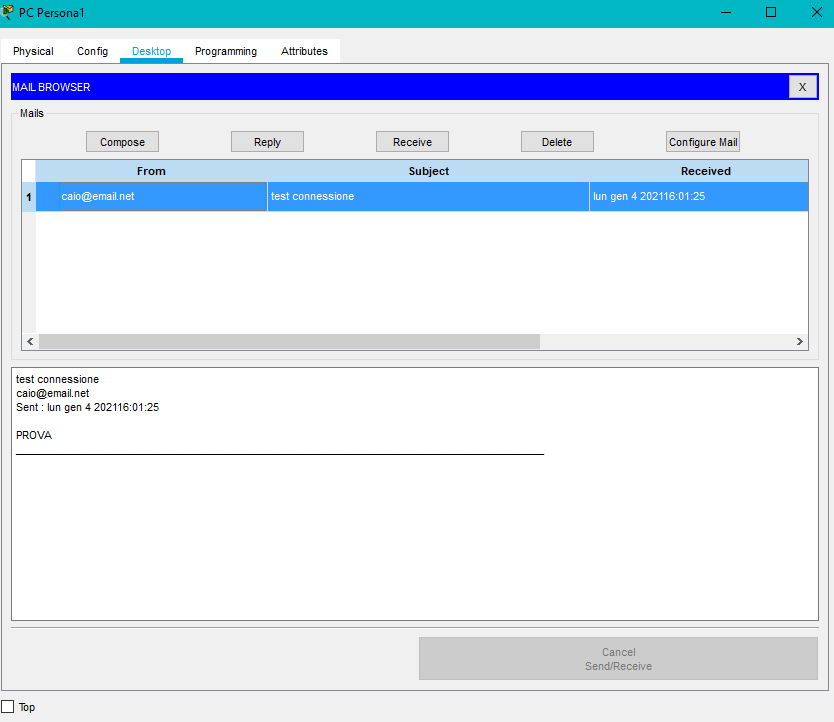Enable the Top checkbox
Screen dimensions: 834x722
8,707
